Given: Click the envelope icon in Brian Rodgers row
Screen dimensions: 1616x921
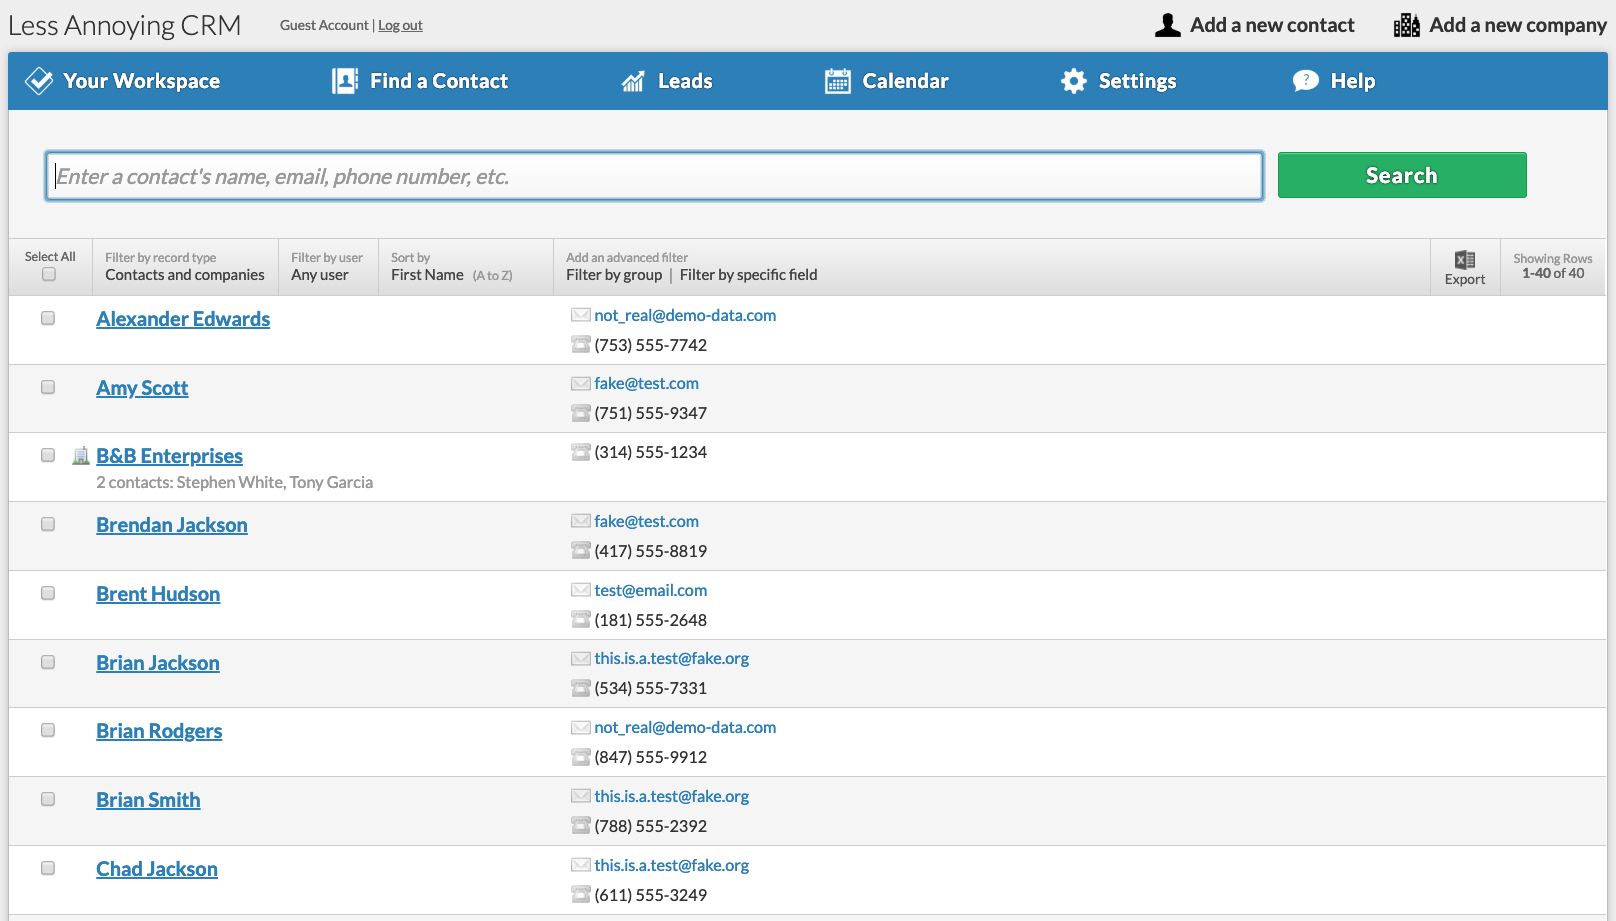Looking at the screenshot, I should pos(581,727).
